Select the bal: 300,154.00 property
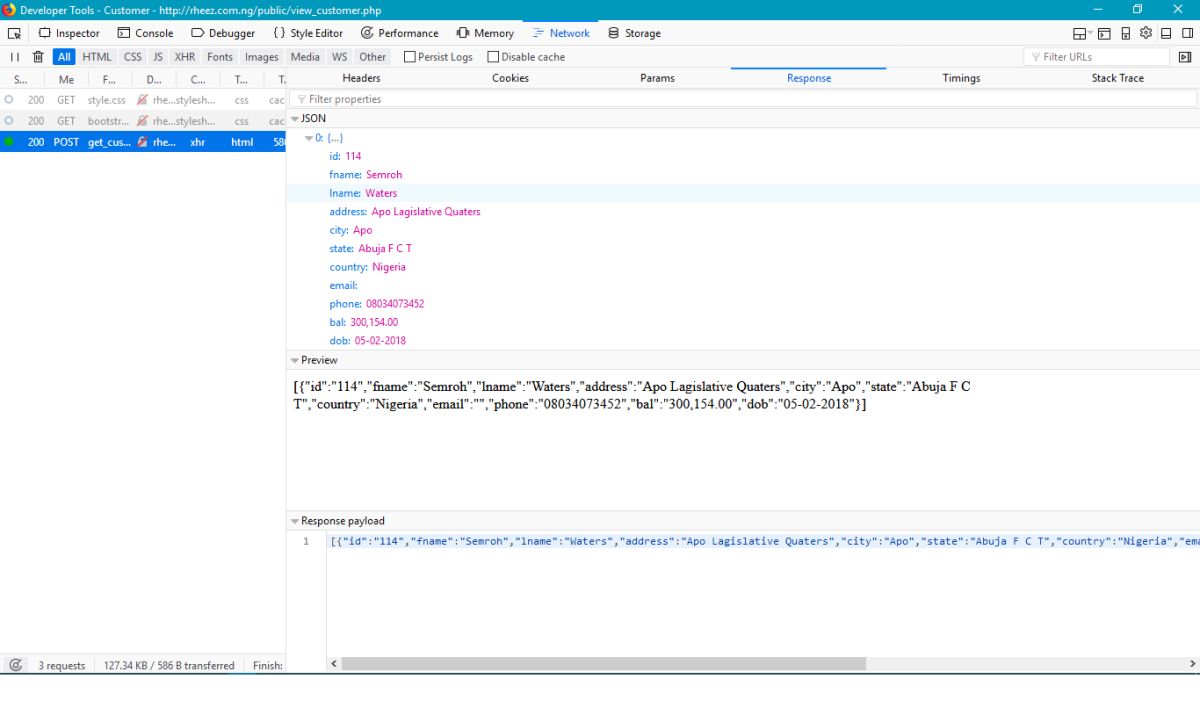The image size is (1200, 708). pyautogui.click(x=364, y=322)
